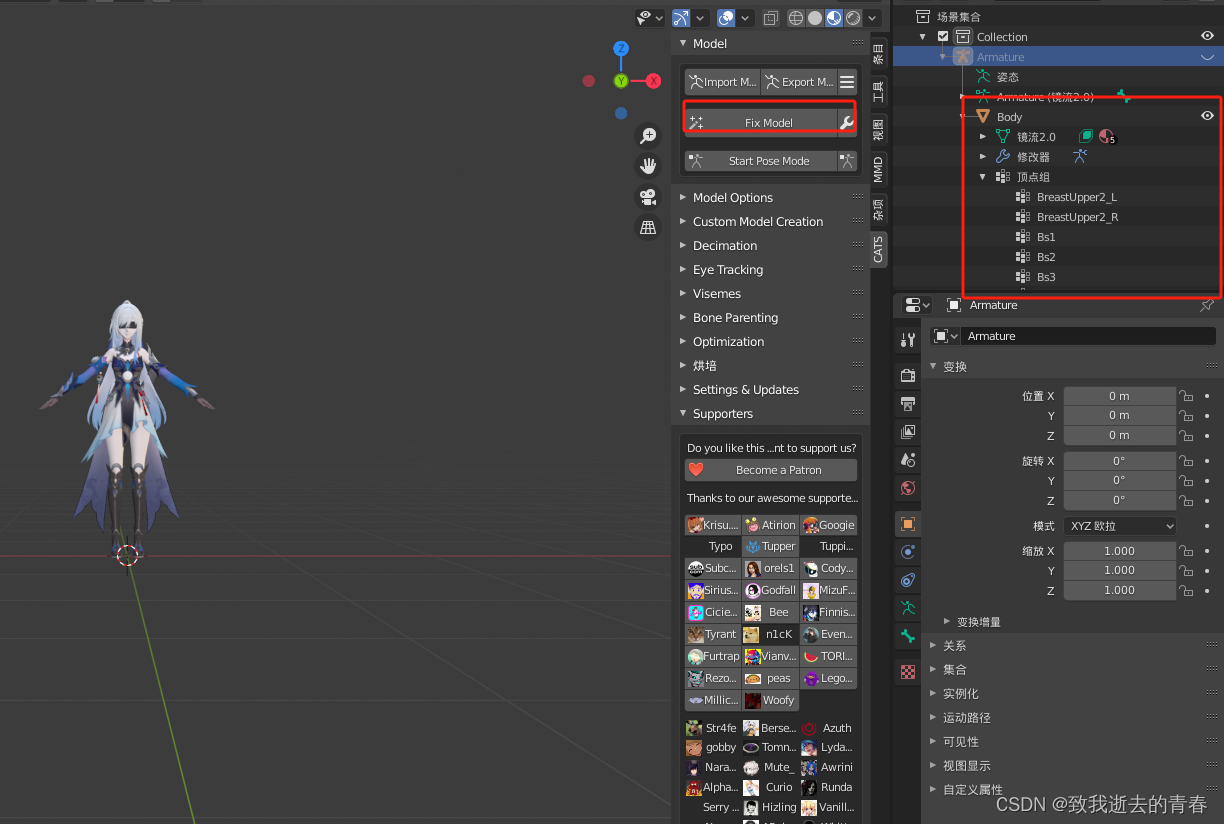Select material preview shading mode

(x=834, y=18)
